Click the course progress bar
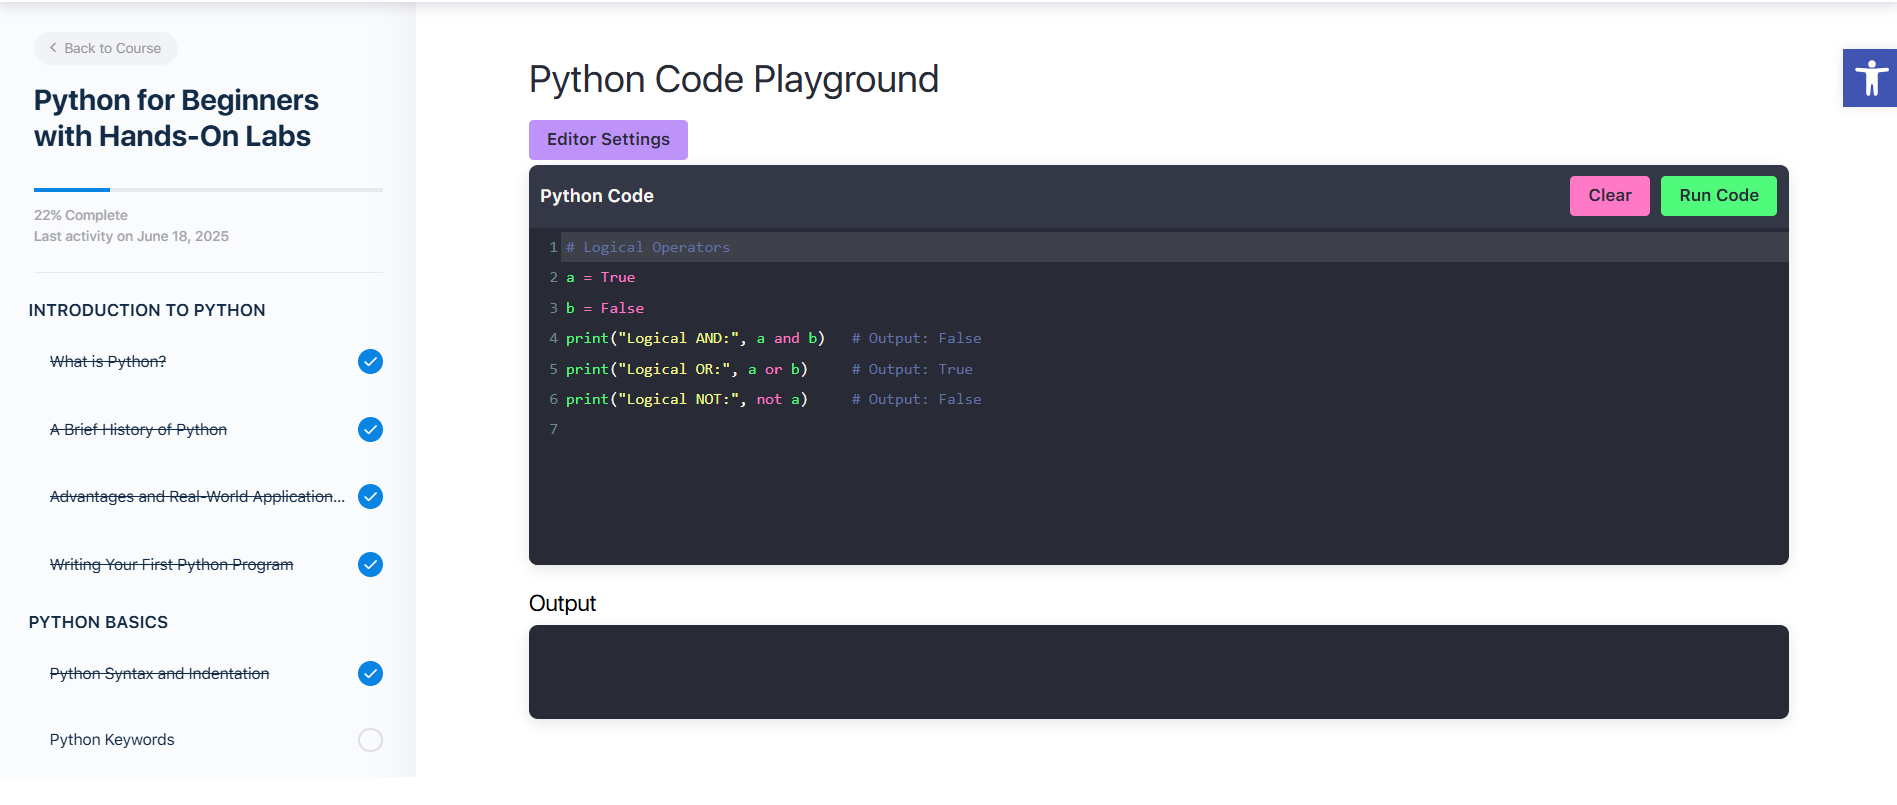Viewport: 1897px width, 805px height. tap(208, 189)
